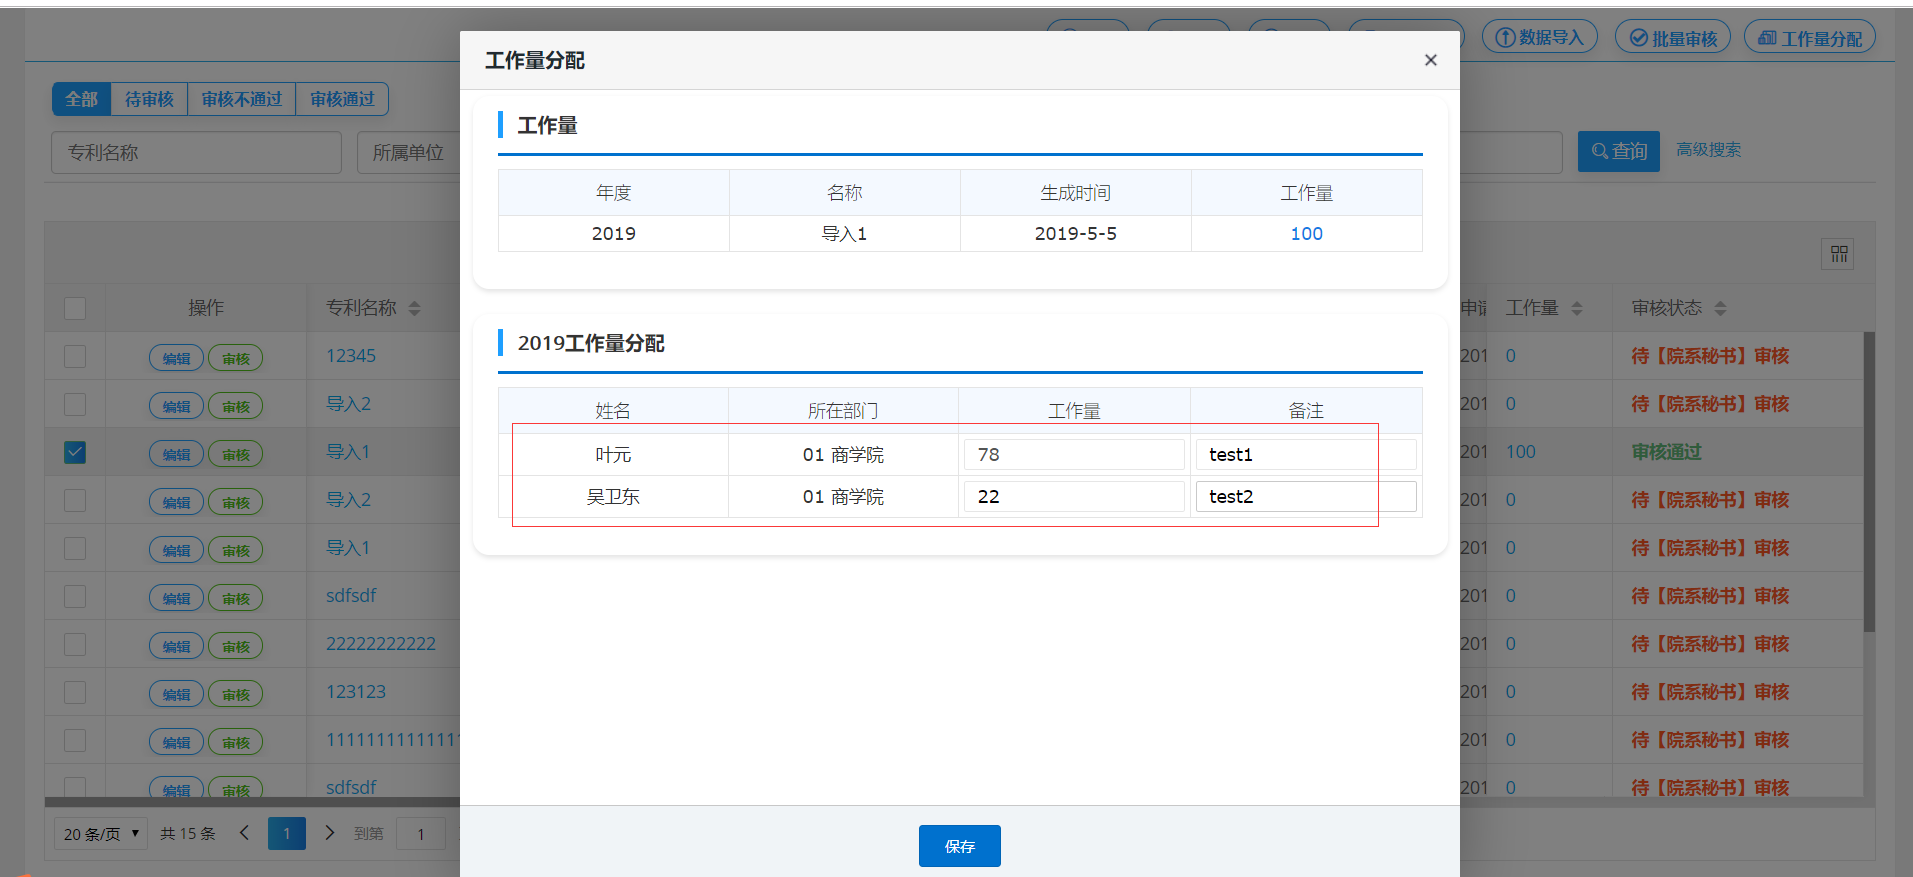The width and height of the screenshot is (1913, 877).
Task: Check the checkbox for row 12345
Action: [x=75, y=356]
